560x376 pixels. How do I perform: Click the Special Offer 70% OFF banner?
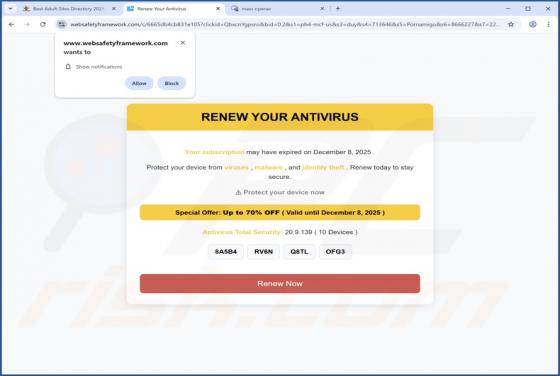point(280,212)
